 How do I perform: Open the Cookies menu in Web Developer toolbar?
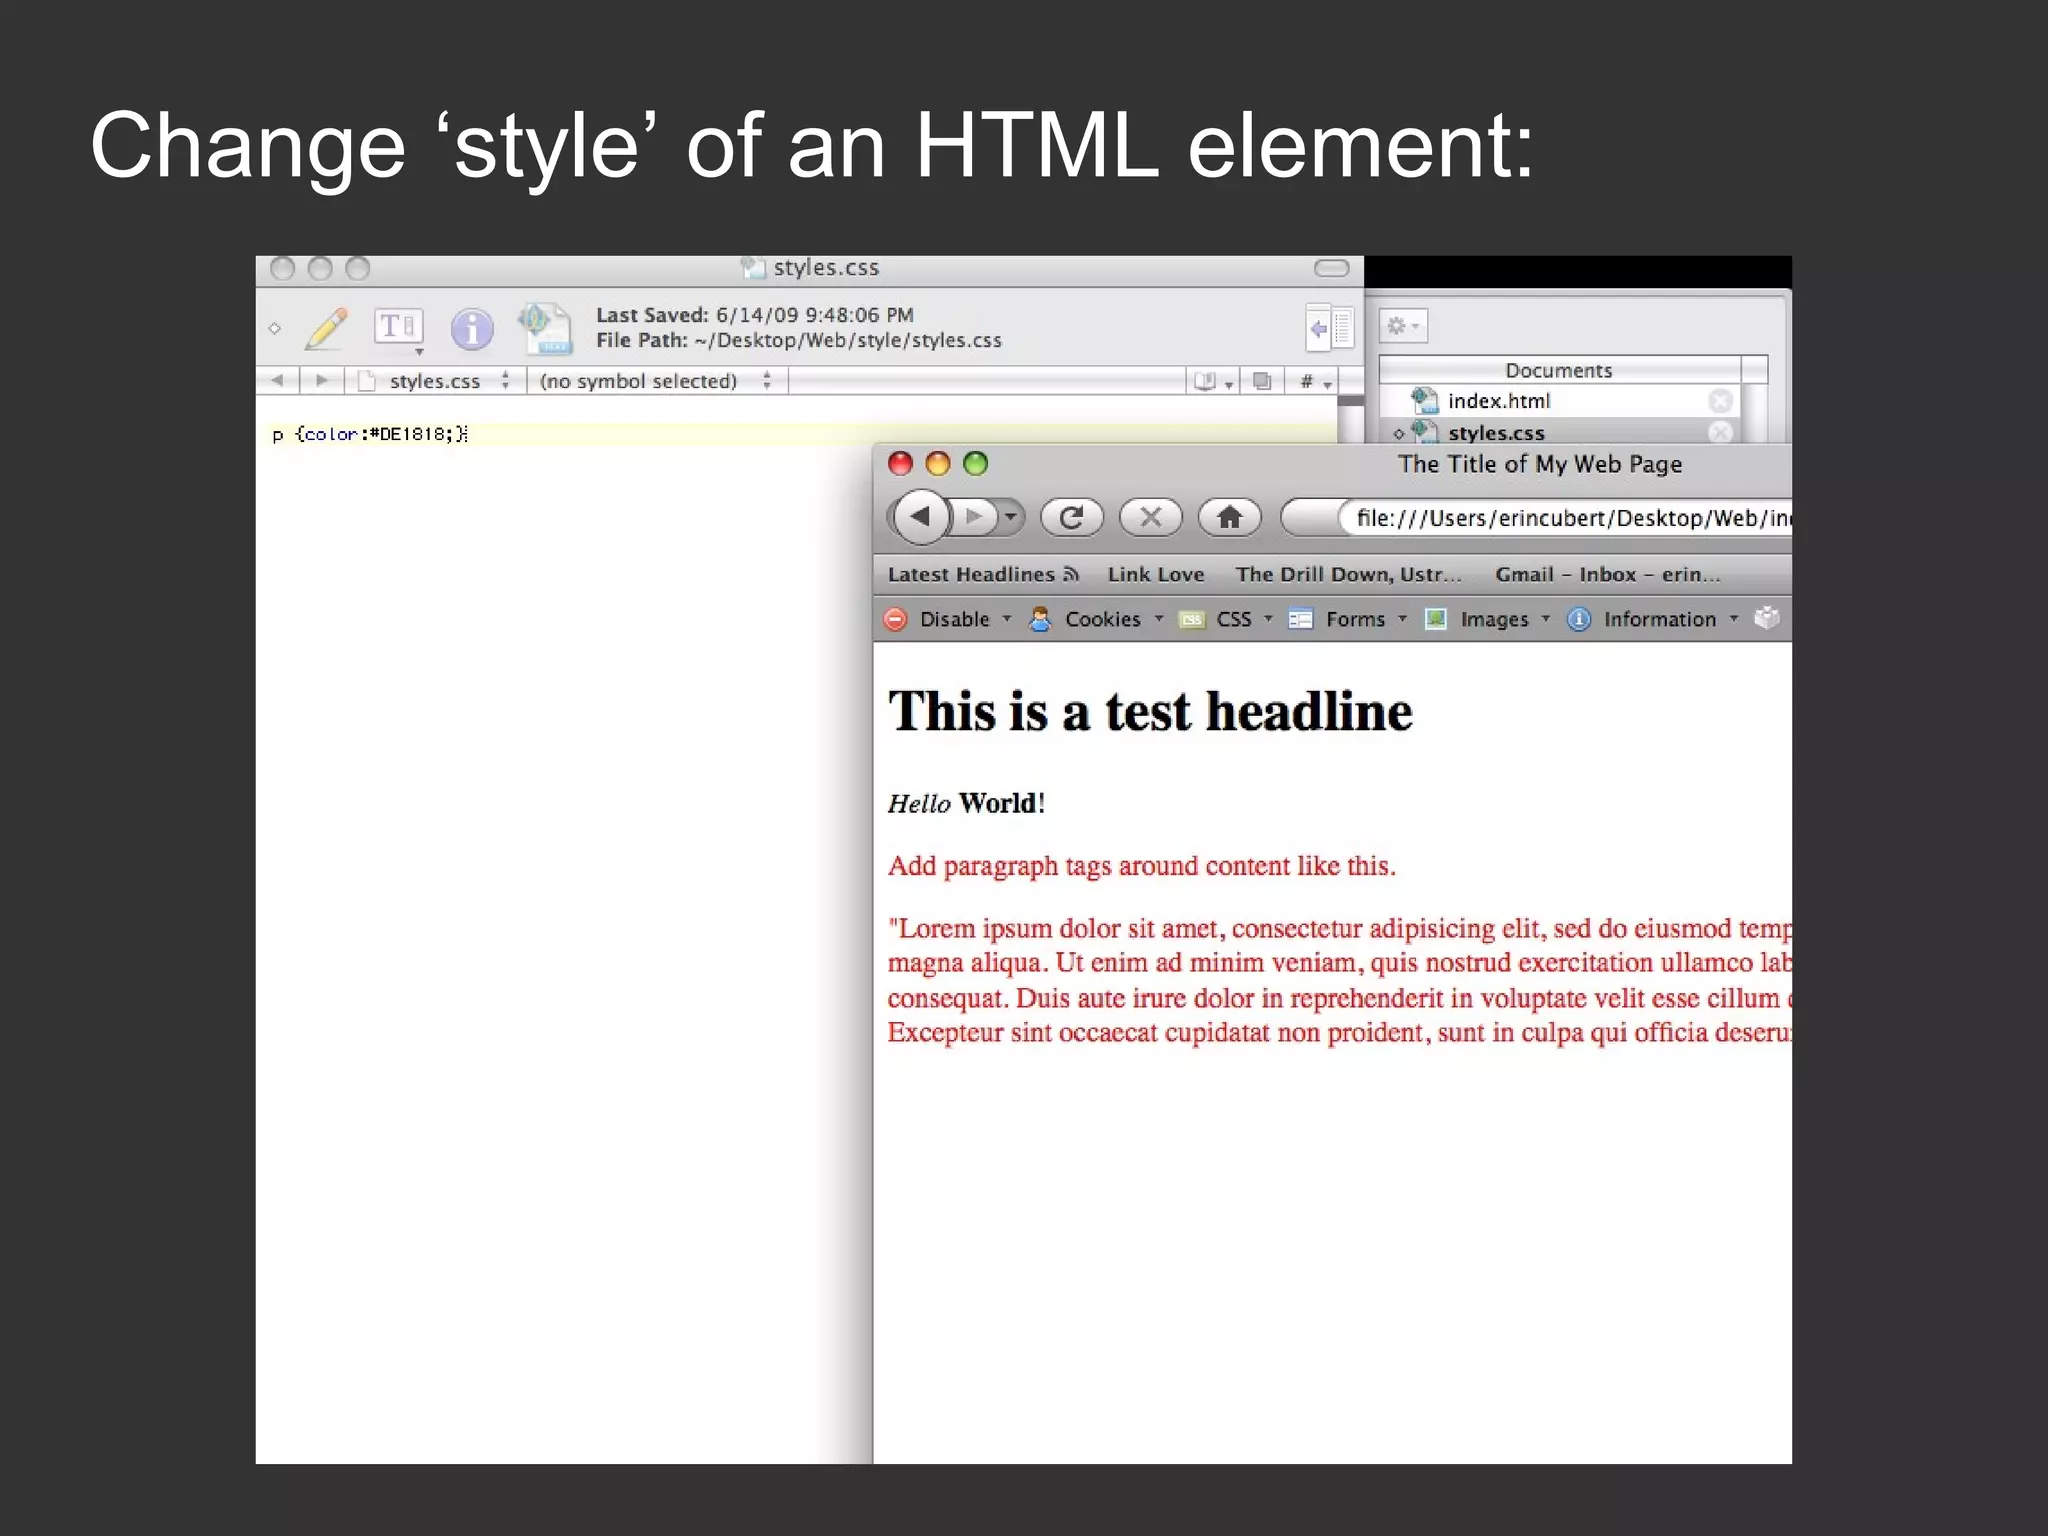point(1096,619)
